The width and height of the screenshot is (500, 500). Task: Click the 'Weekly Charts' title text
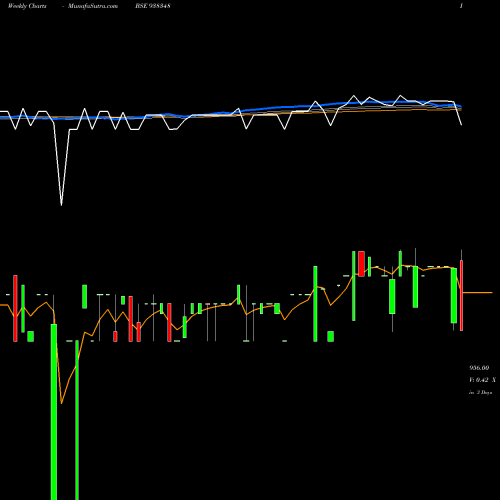(27, 6)
